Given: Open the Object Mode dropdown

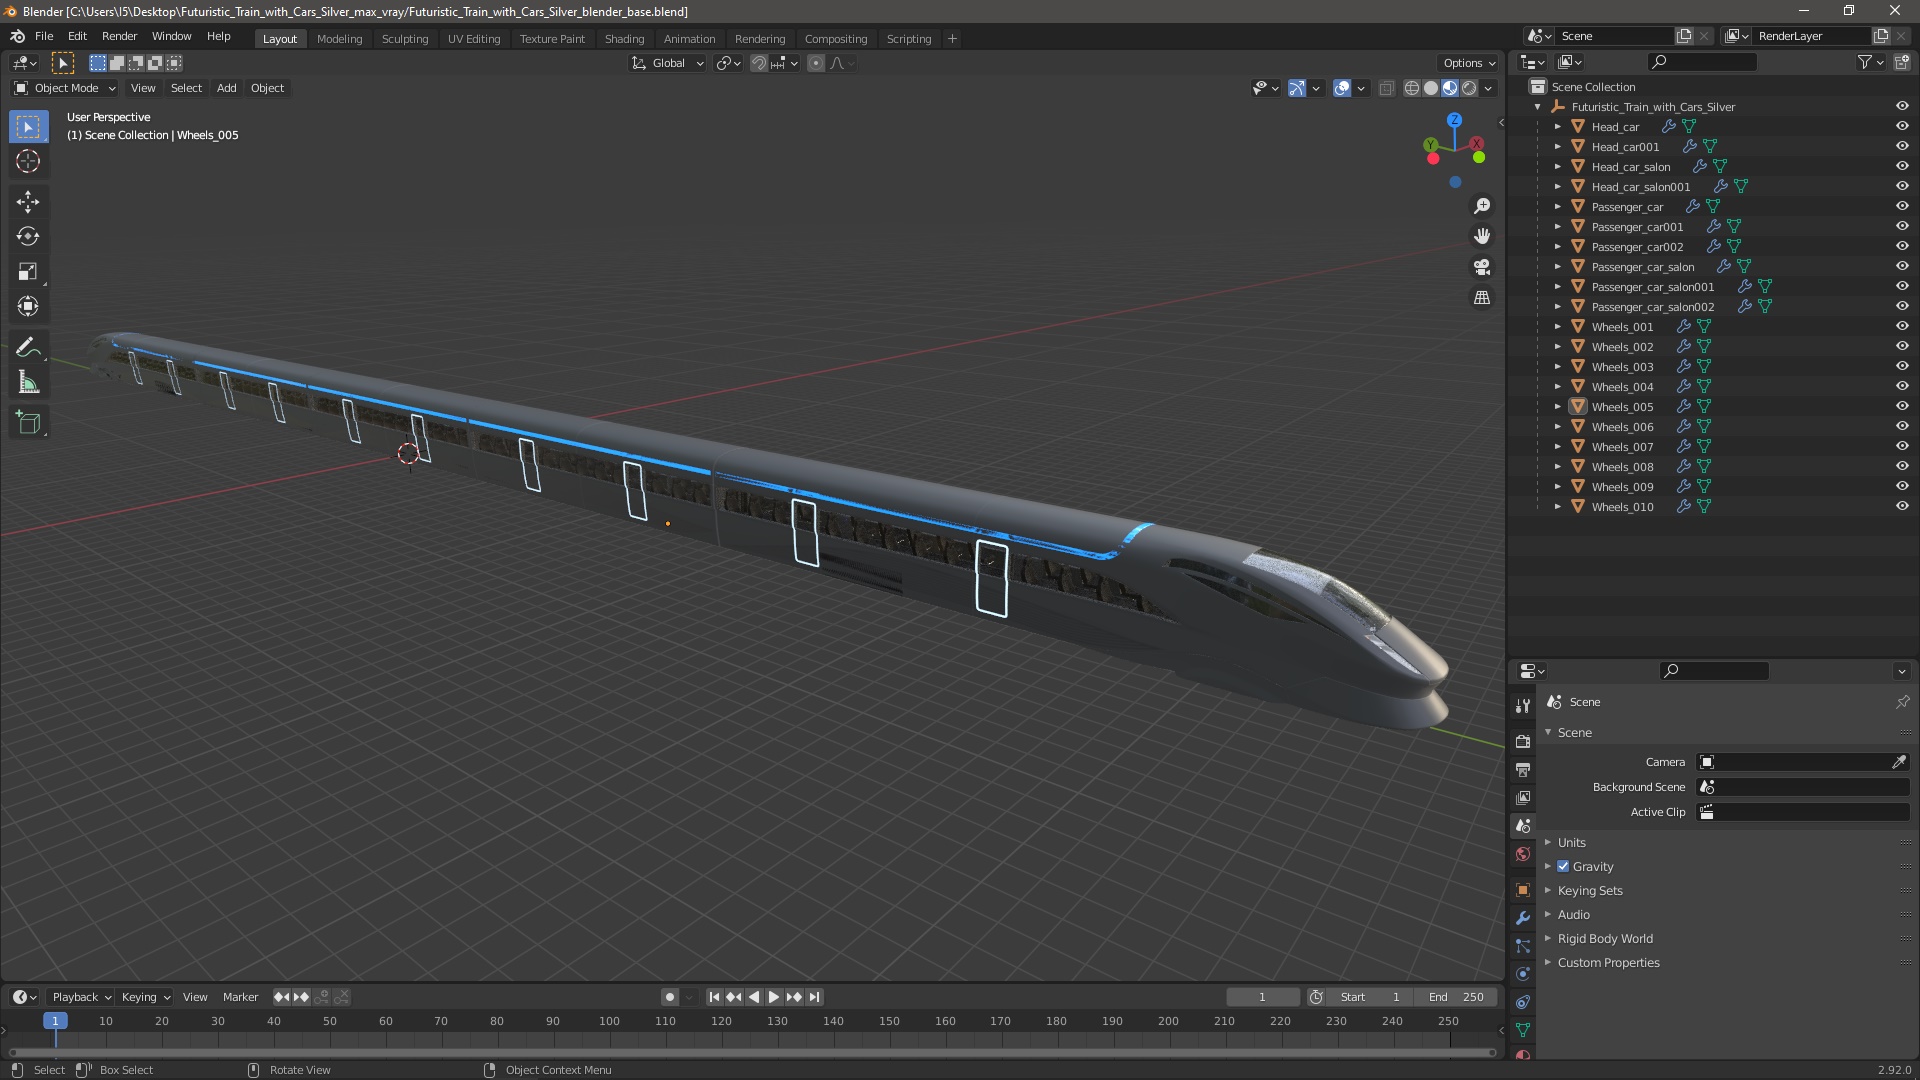Looking at the screenshot, I should pyautogui.click(x=65, y=88).
